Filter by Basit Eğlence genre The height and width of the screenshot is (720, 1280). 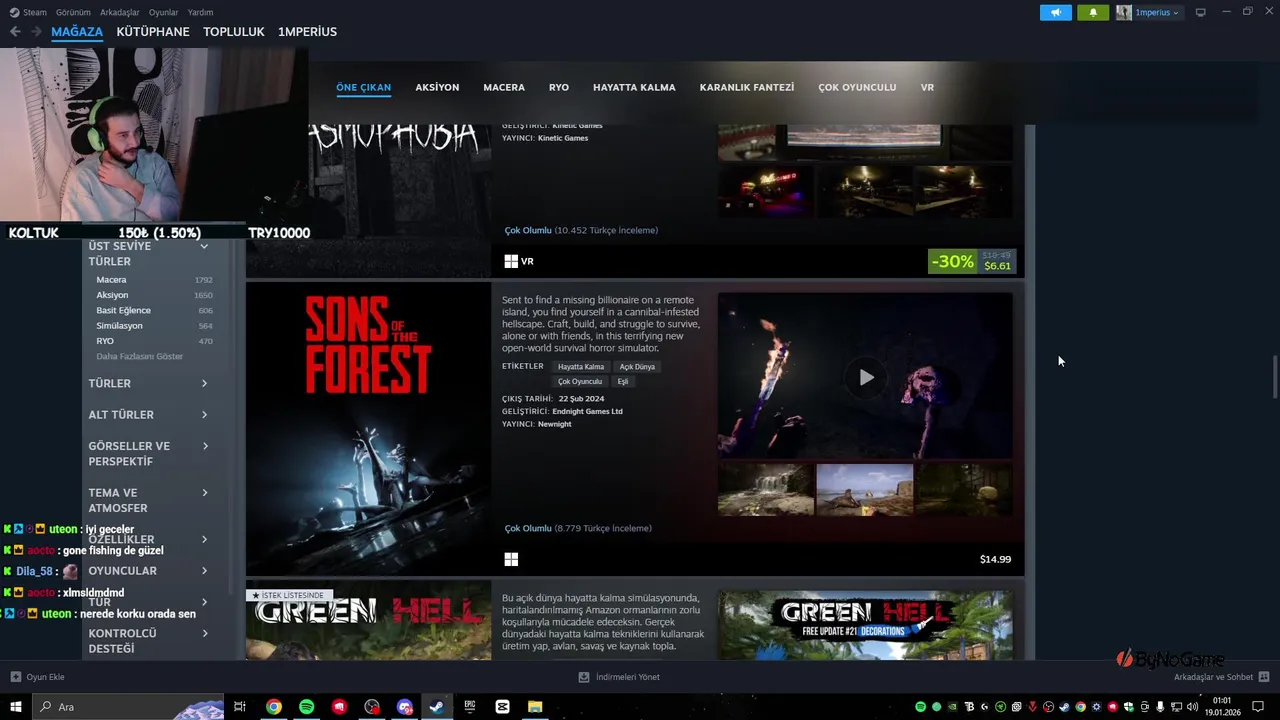click(123, 311)
